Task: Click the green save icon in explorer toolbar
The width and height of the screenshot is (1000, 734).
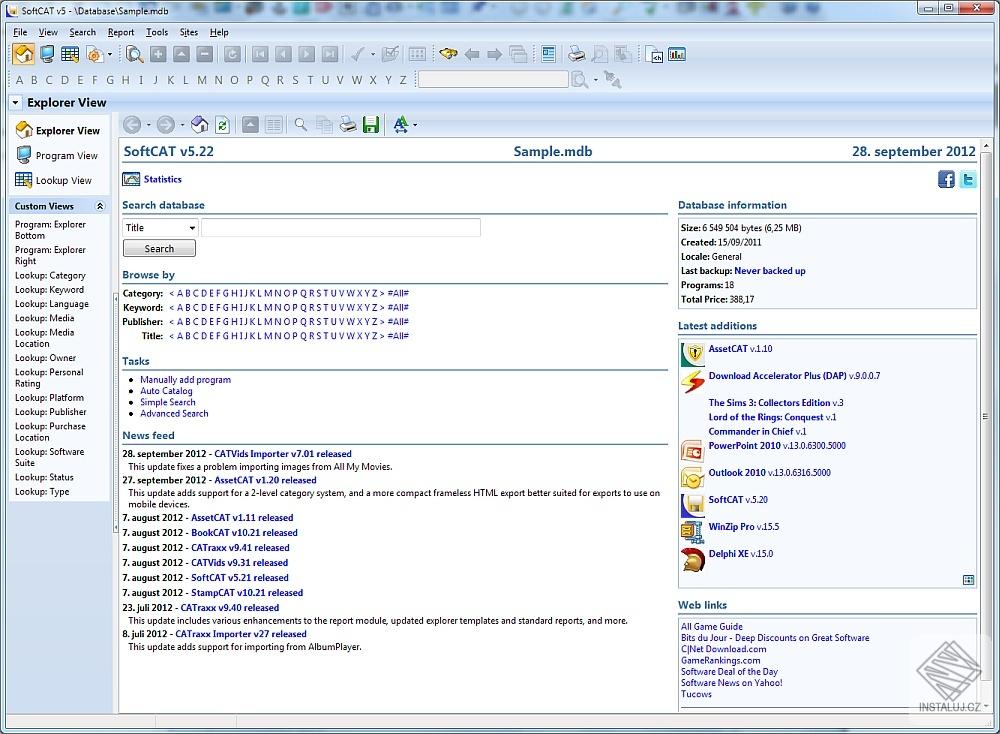Action: click(371, 125)
